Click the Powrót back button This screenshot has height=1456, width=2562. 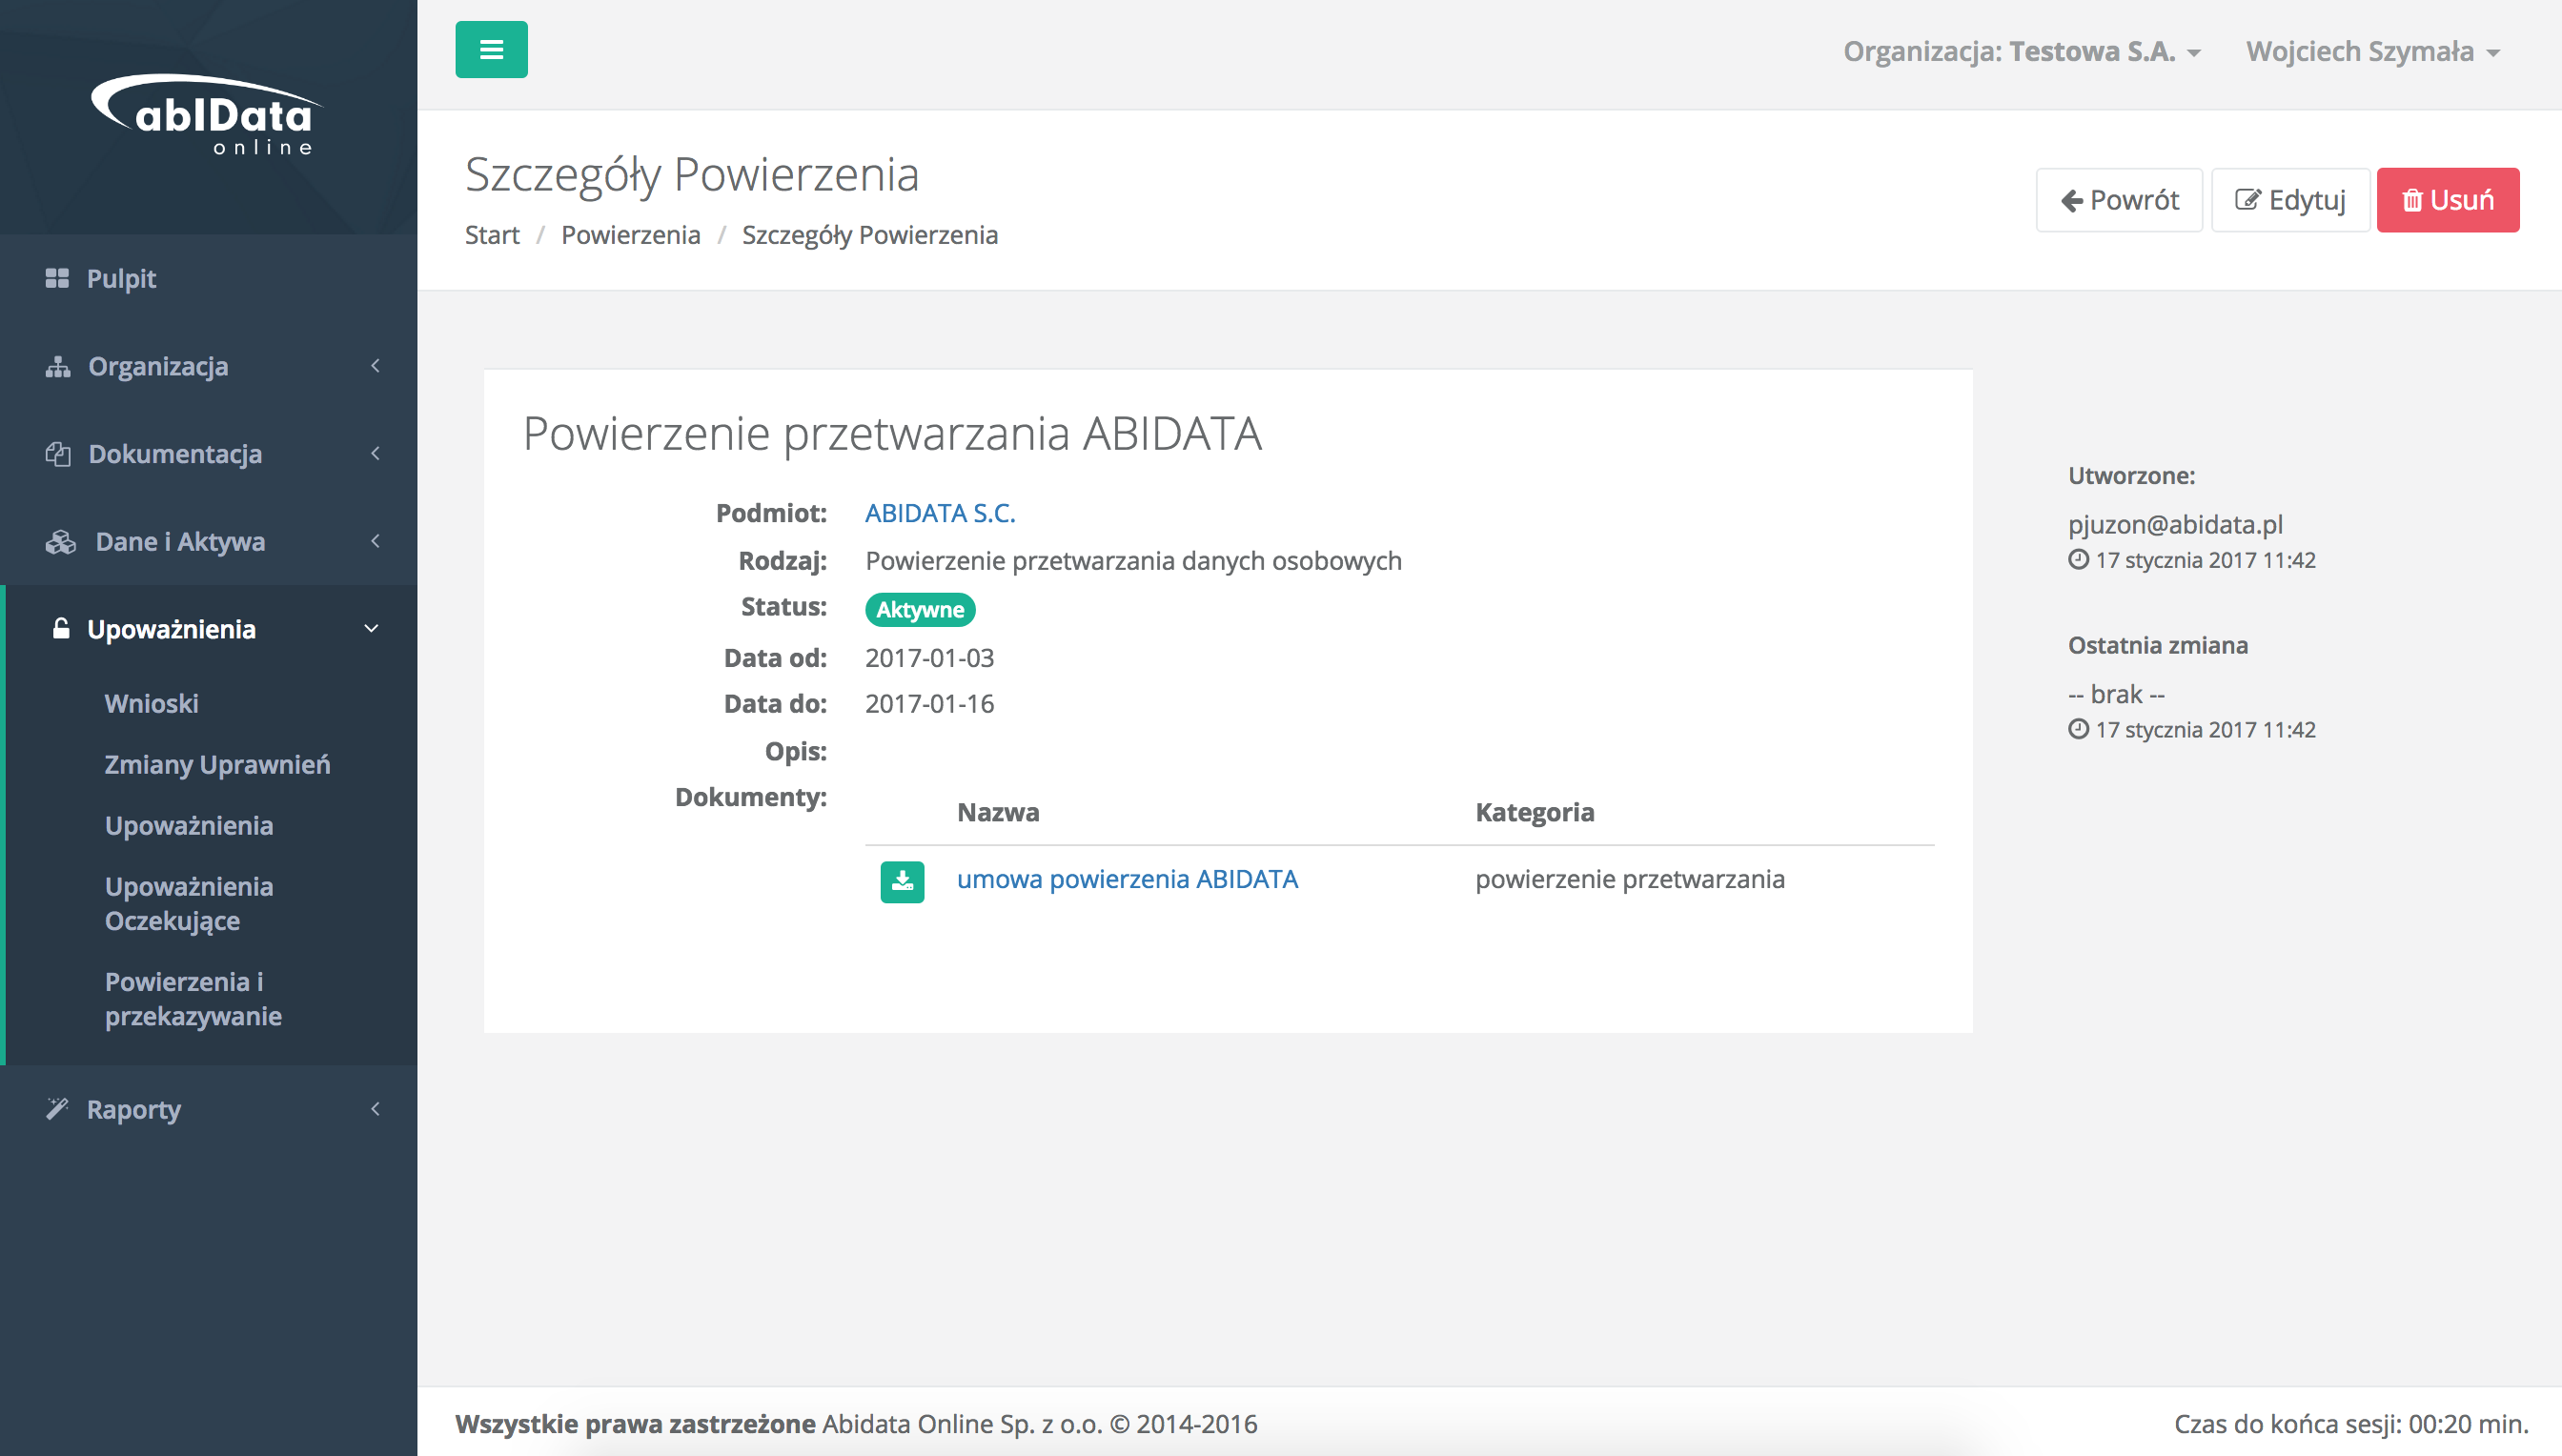pos(2119,200)
